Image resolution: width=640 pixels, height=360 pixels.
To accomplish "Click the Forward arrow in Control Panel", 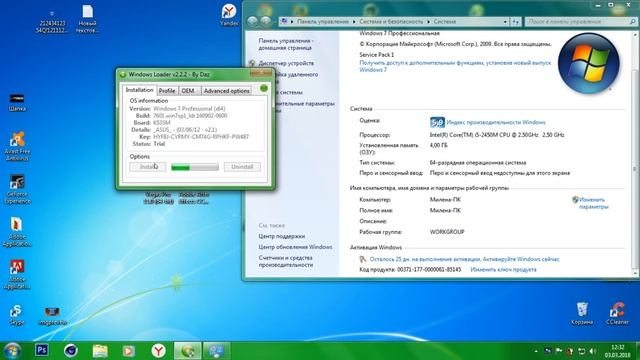I will [x=266, y=22].
